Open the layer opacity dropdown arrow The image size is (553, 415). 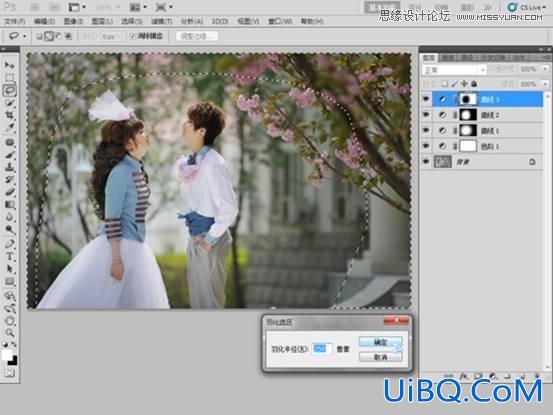coord(545,69)
